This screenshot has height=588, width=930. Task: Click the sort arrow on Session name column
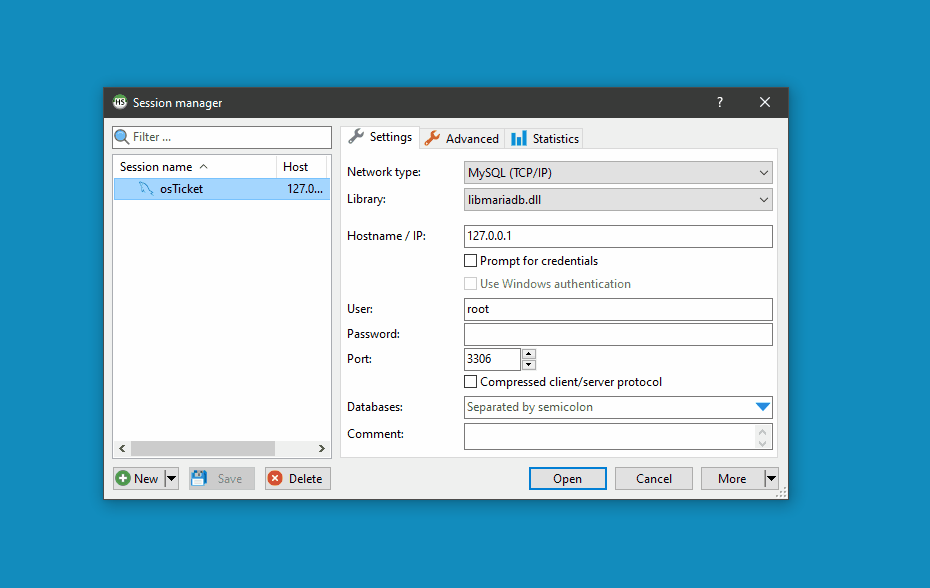[x=203, y=167]
